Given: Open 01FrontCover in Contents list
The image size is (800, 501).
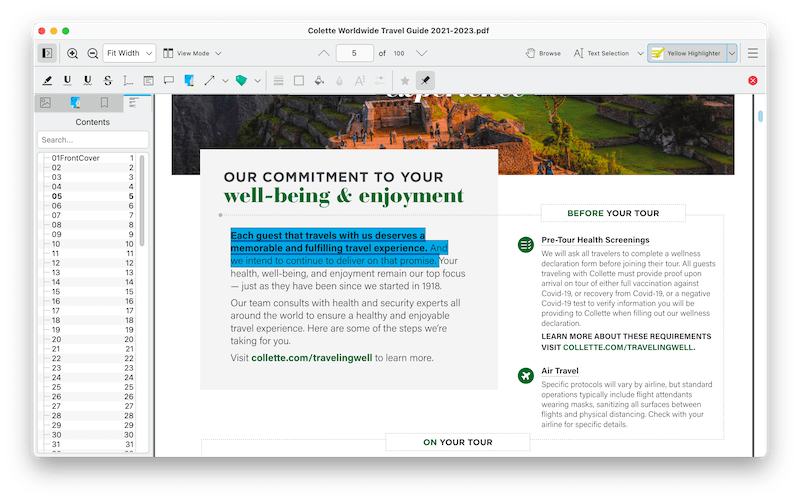Looking at the screenshot, I should point(76,158).
